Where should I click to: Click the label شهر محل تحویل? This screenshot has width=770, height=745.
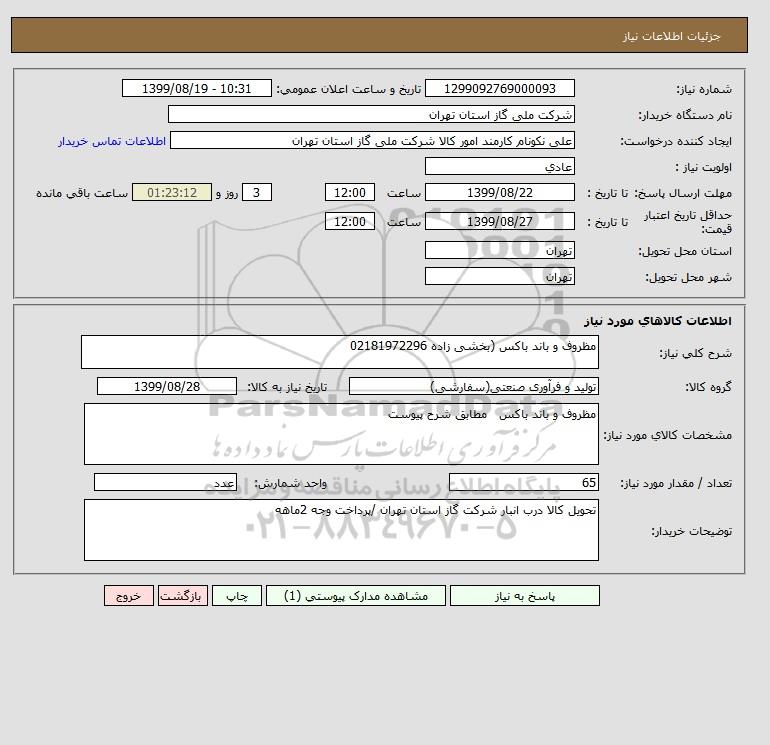(x=688, y=277)
